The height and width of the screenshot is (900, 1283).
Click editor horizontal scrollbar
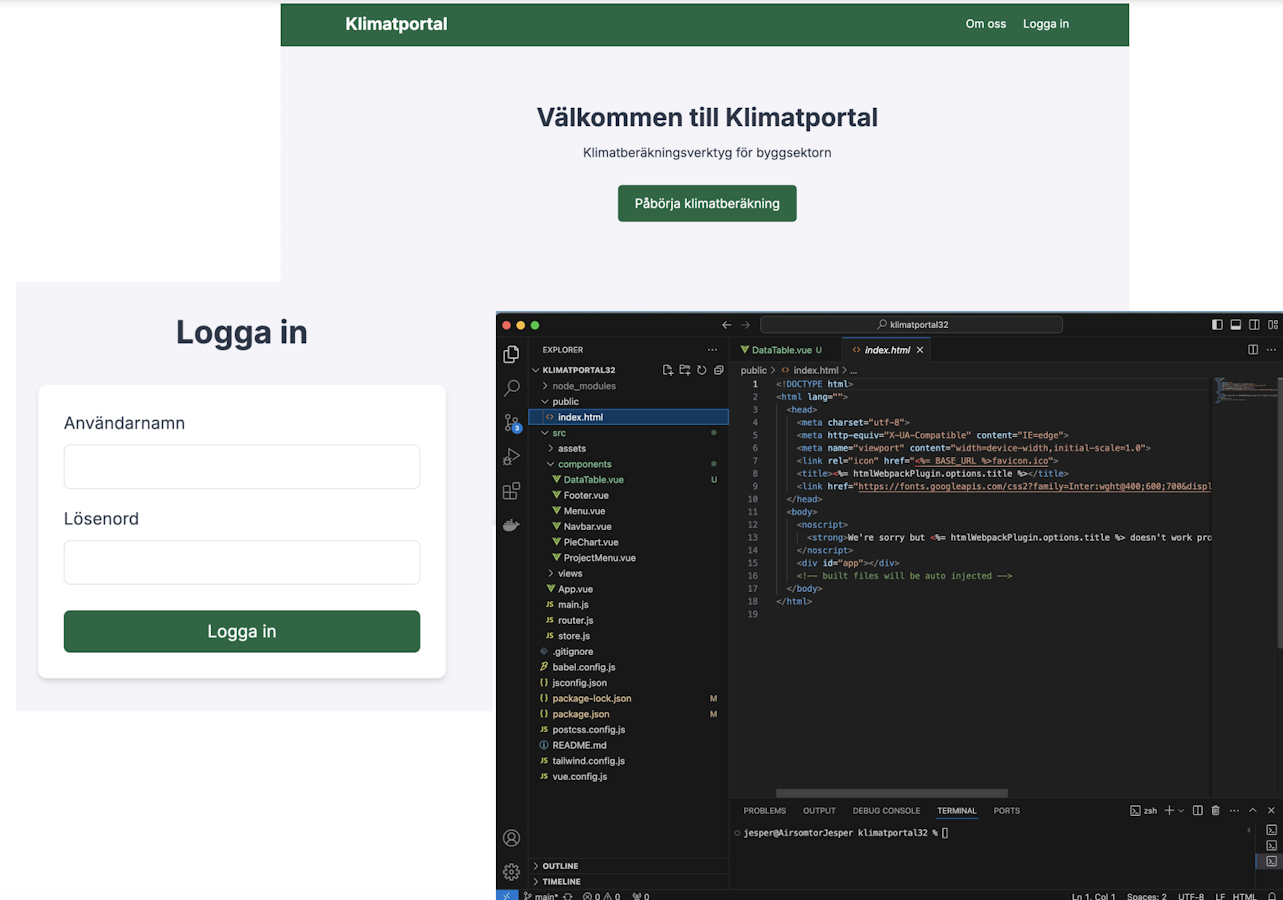click(892, 793)
